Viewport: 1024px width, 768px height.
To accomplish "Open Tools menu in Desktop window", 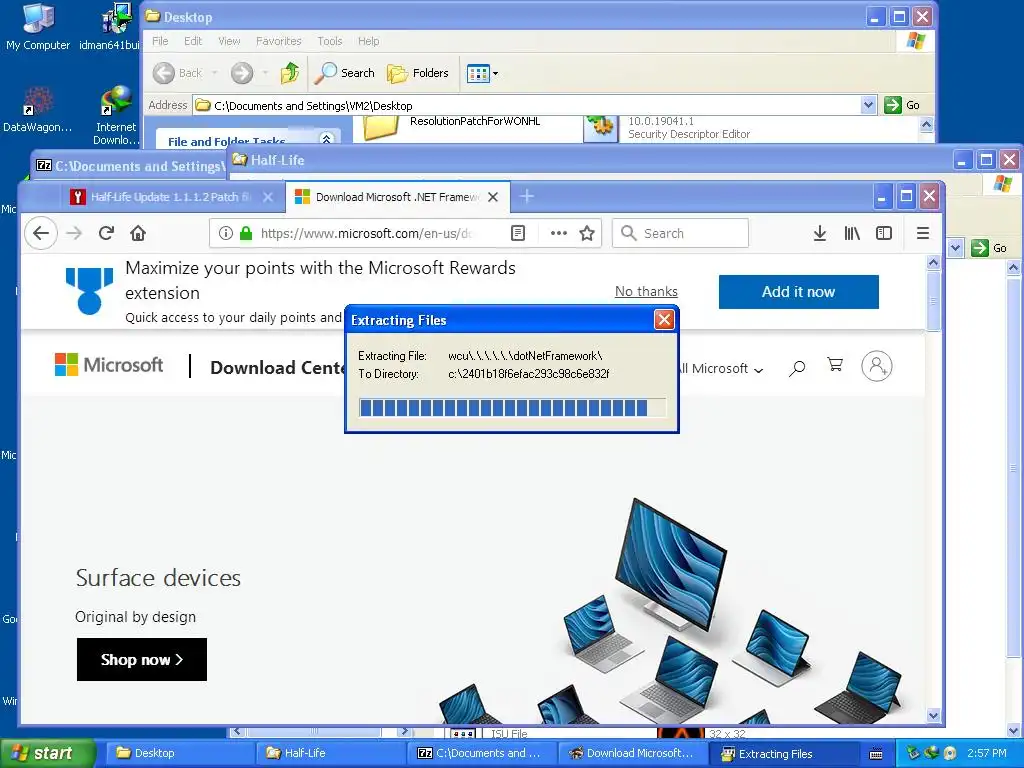I will tap(330, 41).
